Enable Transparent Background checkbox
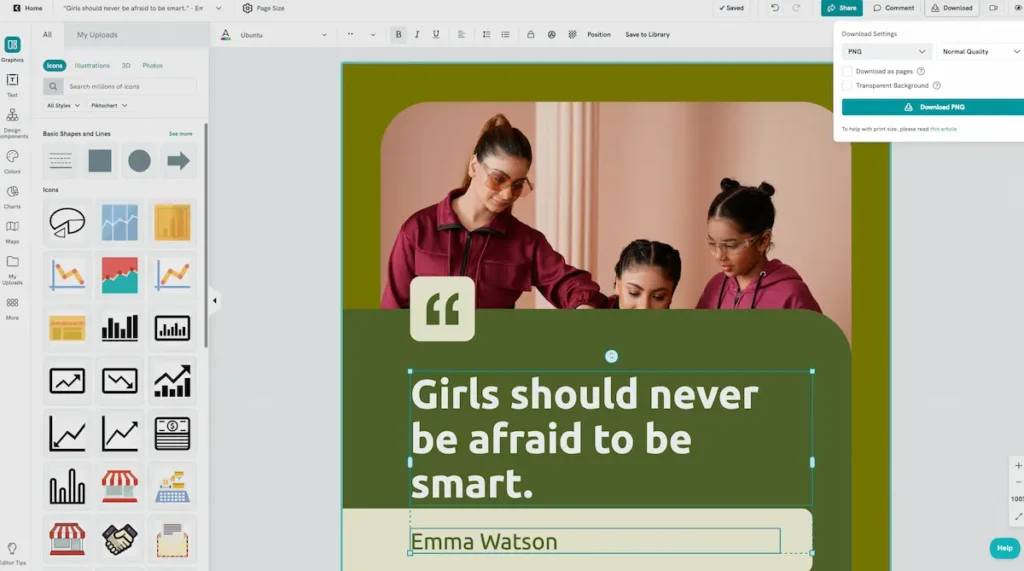 847,86
